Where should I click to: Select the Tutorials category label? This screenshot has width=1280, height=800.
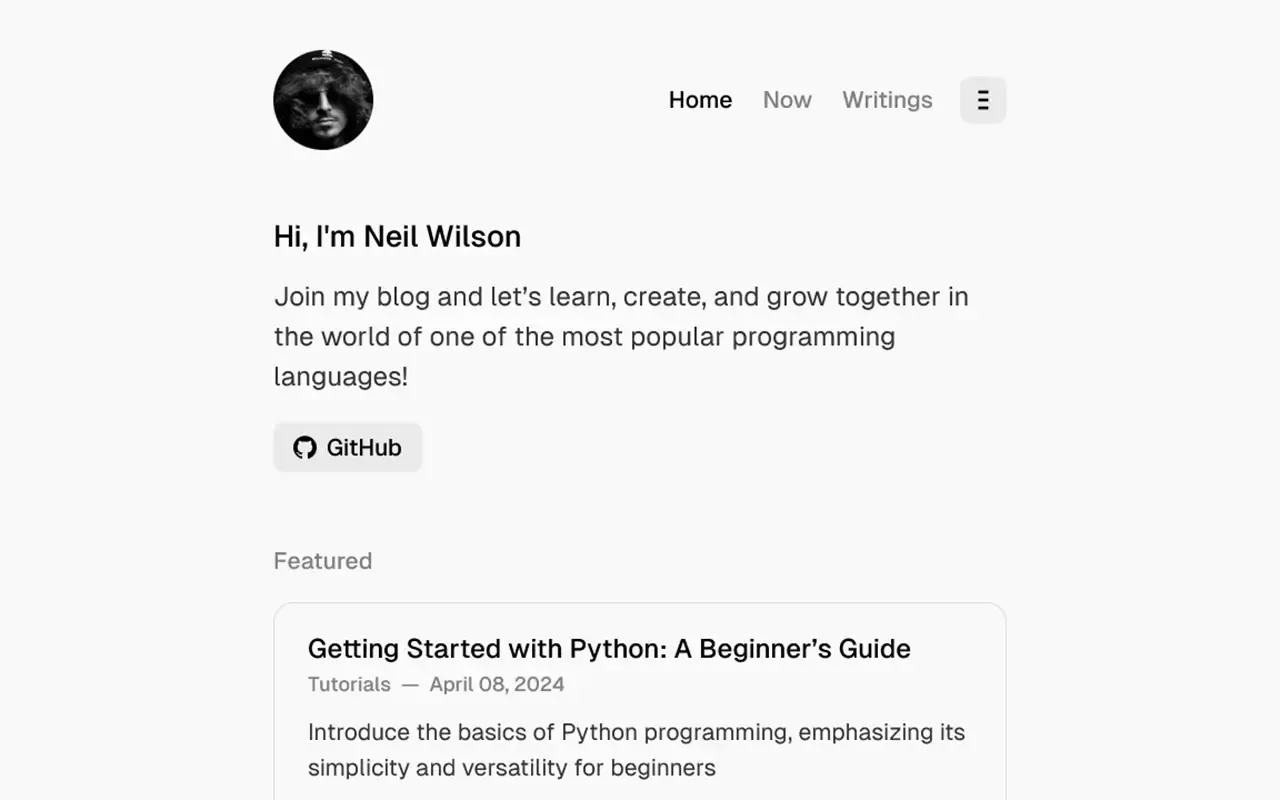(349, 685)
